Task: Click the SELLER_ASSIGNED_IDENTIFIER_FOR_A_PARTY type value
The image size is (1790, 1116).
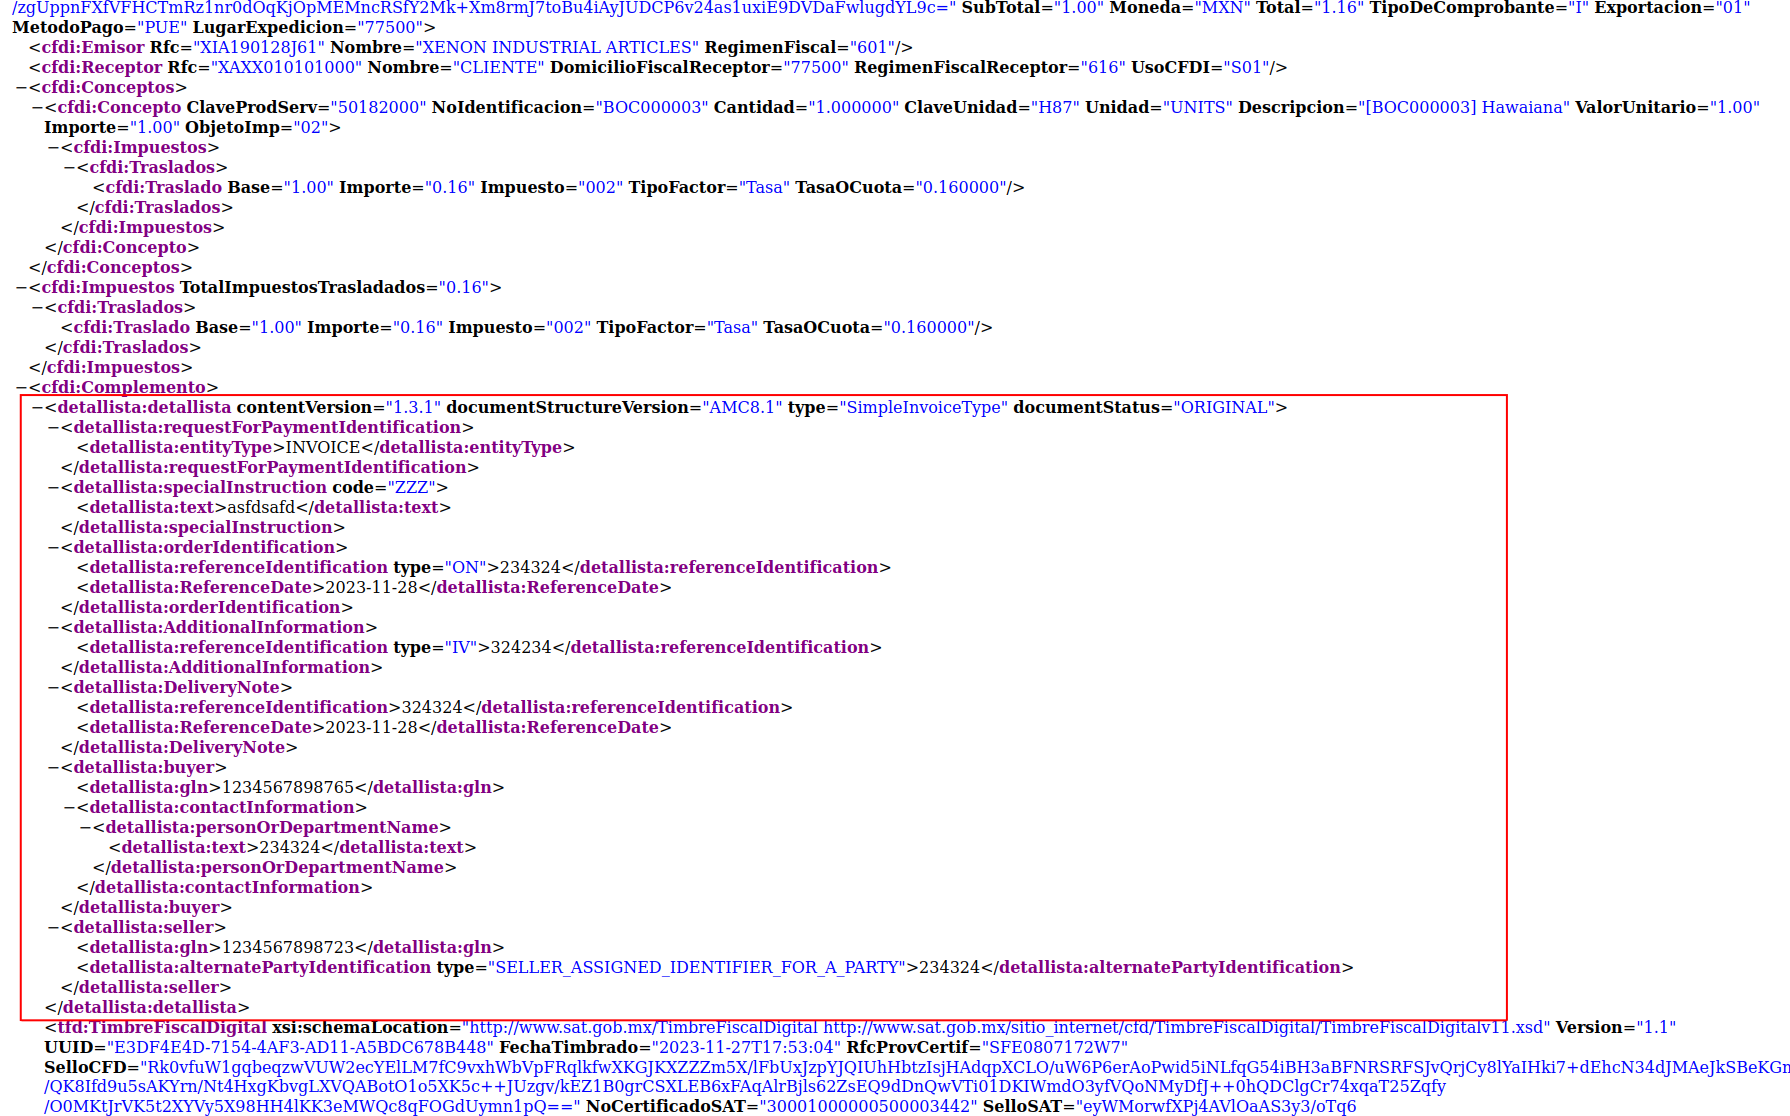Action: pos(696,968)
